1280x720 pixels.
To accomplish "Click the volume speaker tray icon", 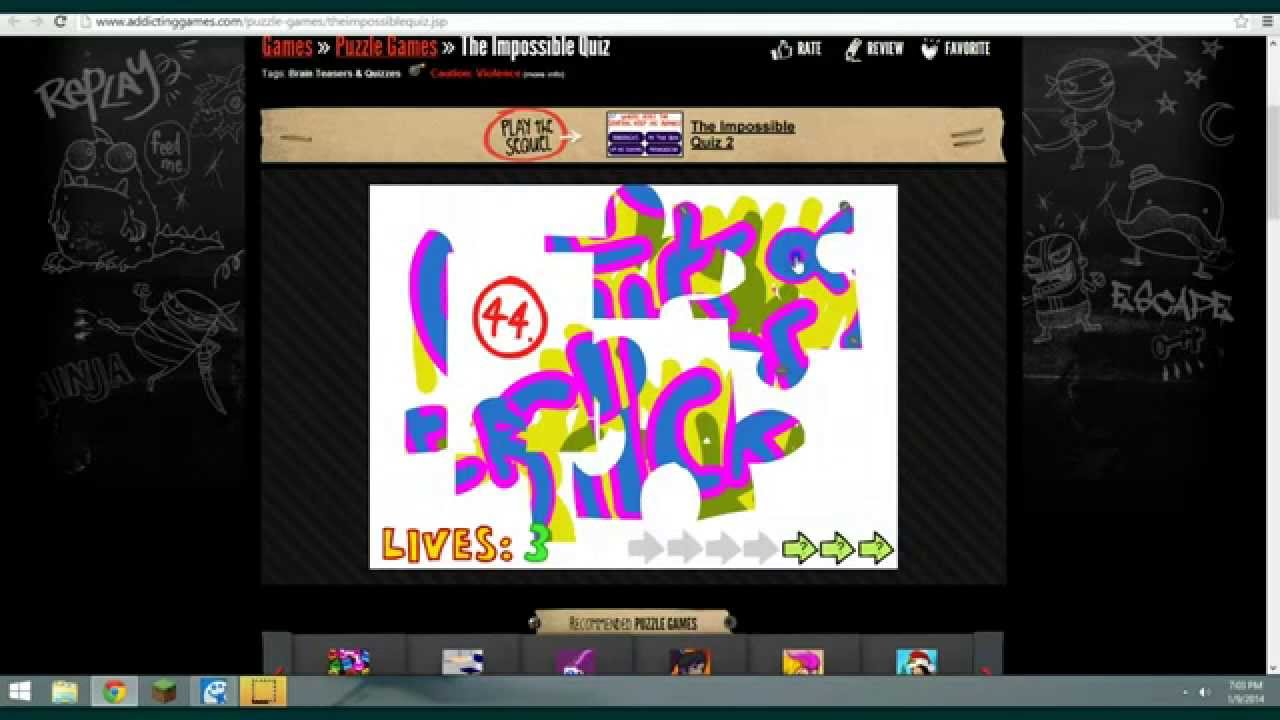I will [x=1205, y=692].
